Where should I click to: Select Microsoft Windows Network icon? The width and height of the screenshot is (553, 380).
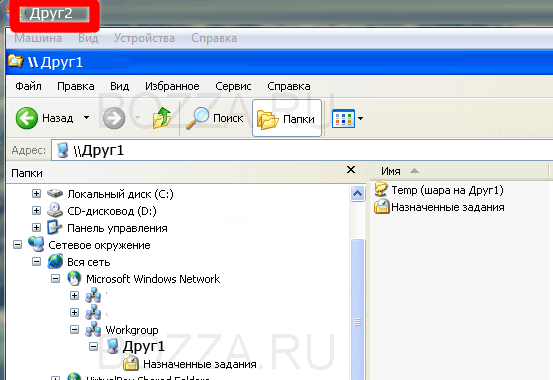[74, 278]
